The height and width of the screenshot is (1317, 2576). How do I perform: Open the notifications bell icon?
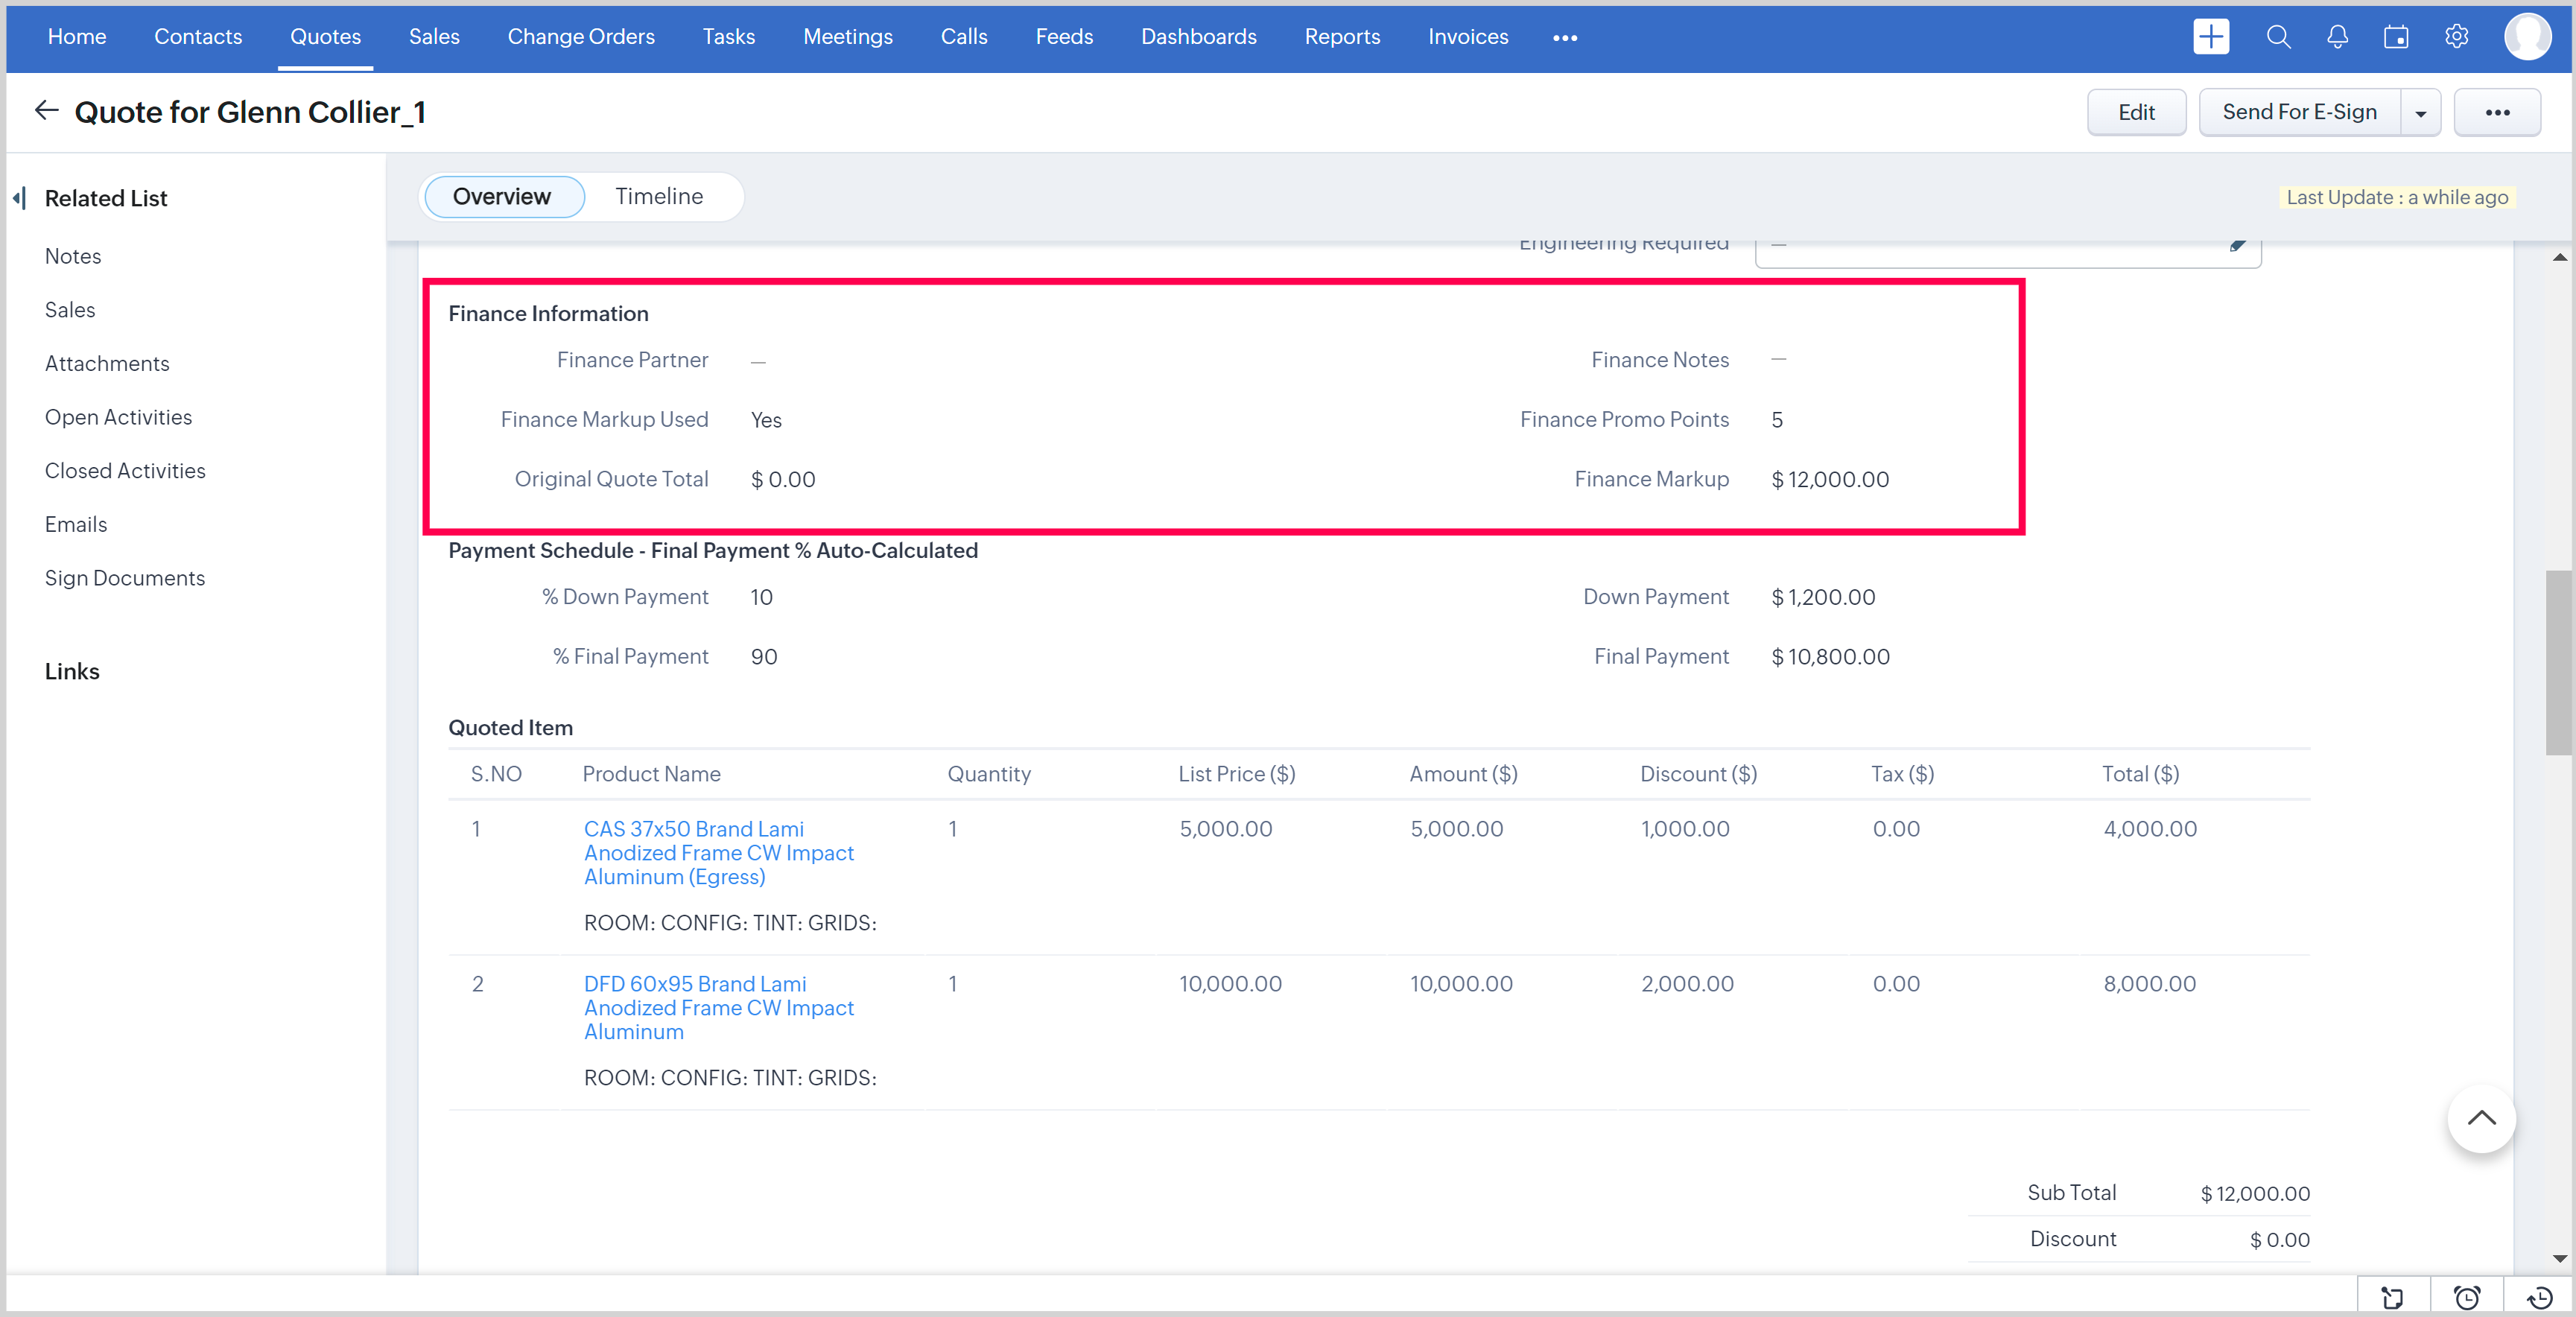pos(2337,37)
